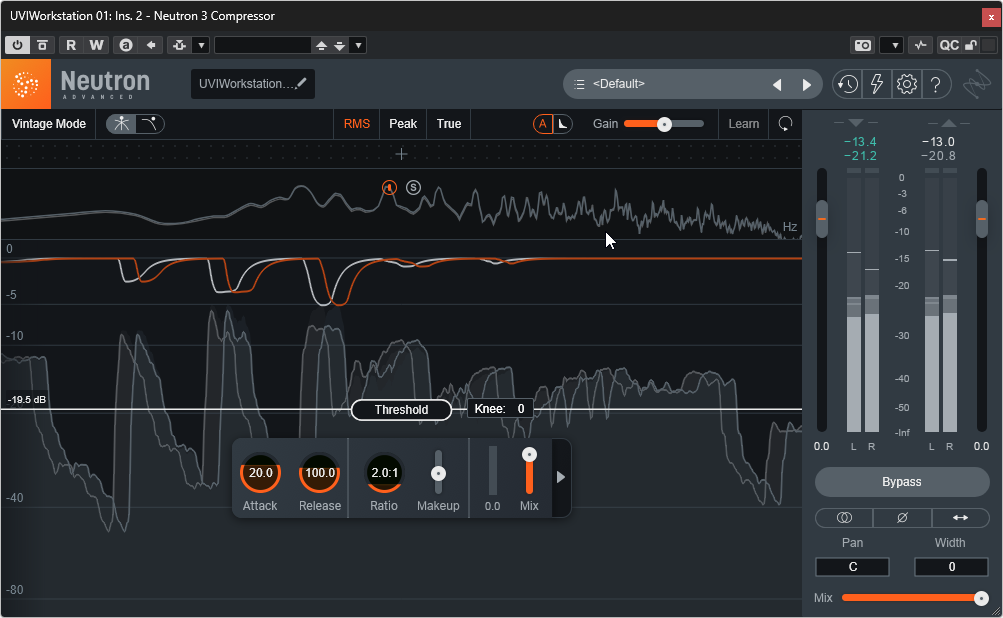
Task: Click the bypass effect icon beside the power button
Action: pyautogui.click(x=42, y=45)
